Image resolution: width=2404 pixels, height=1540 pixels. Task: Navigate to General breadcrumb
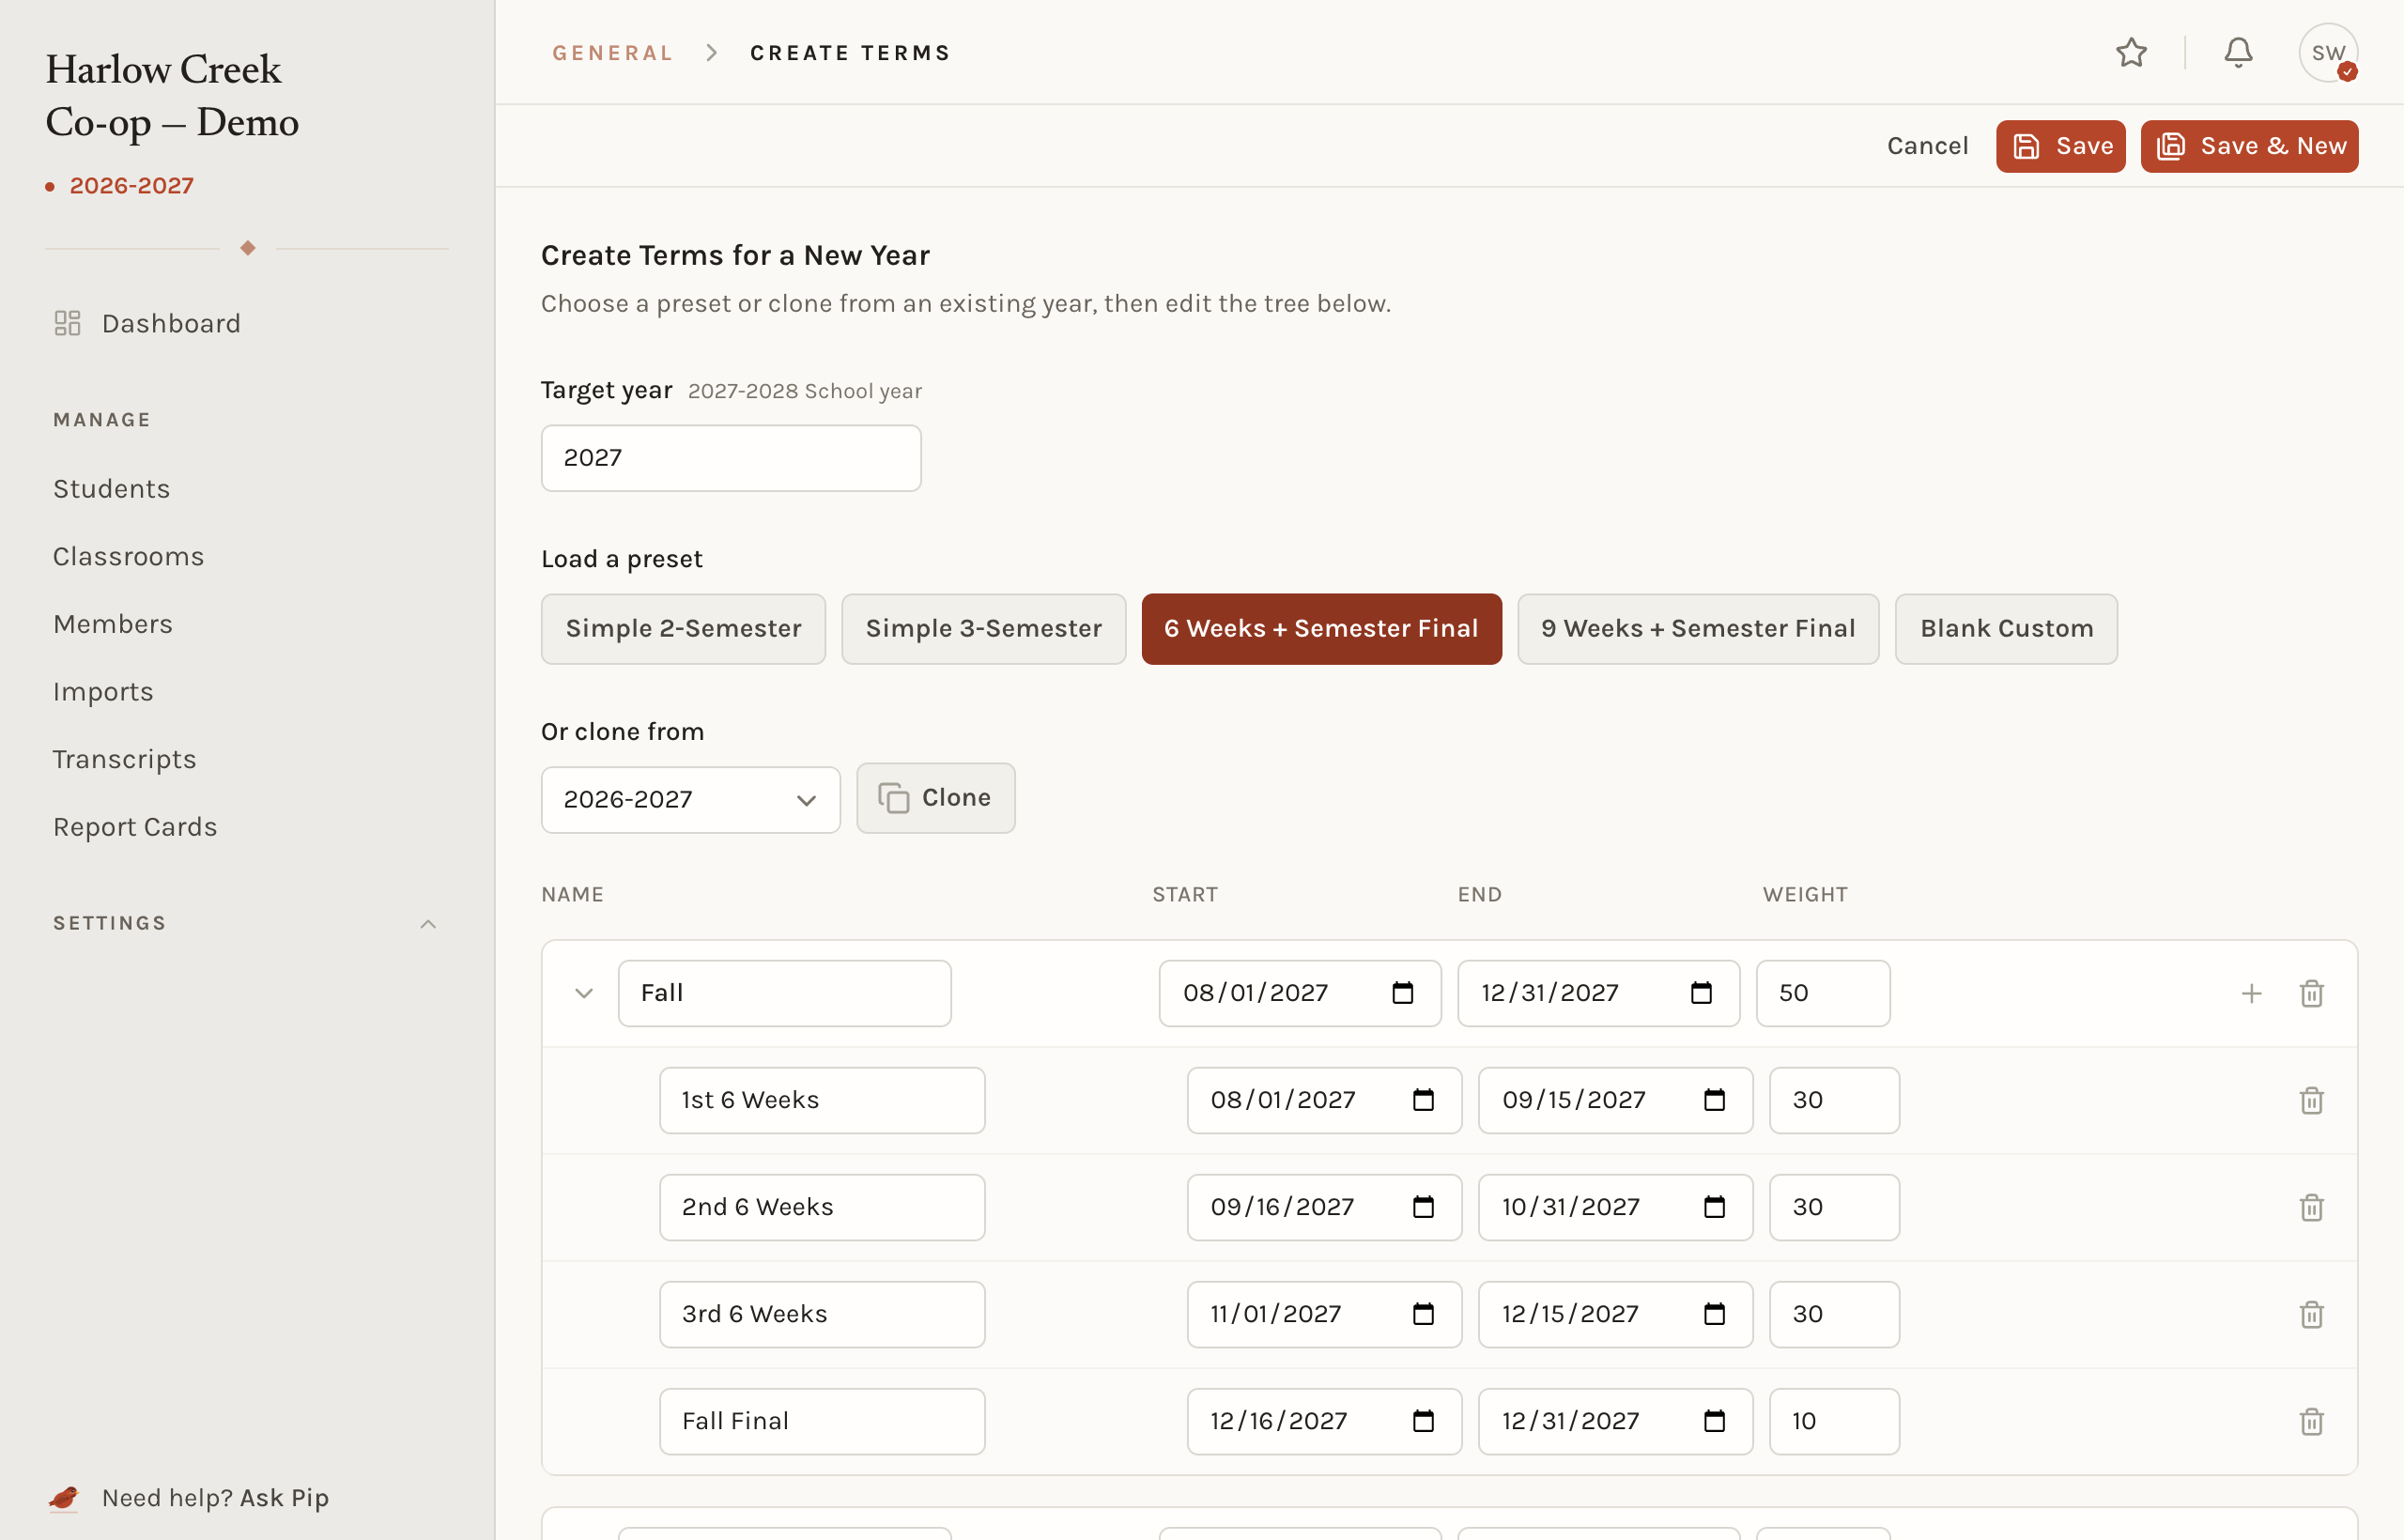pyautogui.click(x=612, y=53)
